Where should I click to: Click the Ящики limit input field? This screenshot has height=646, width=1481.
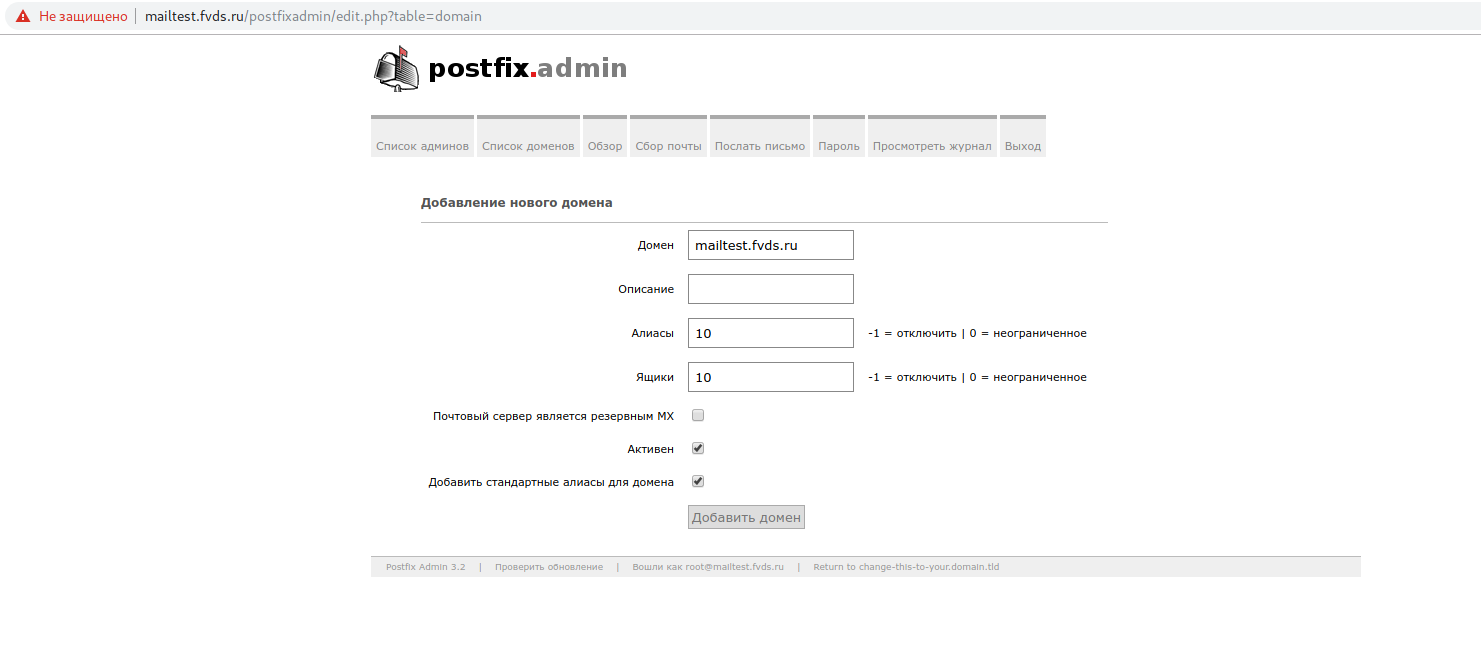click(x=771, y=377)
